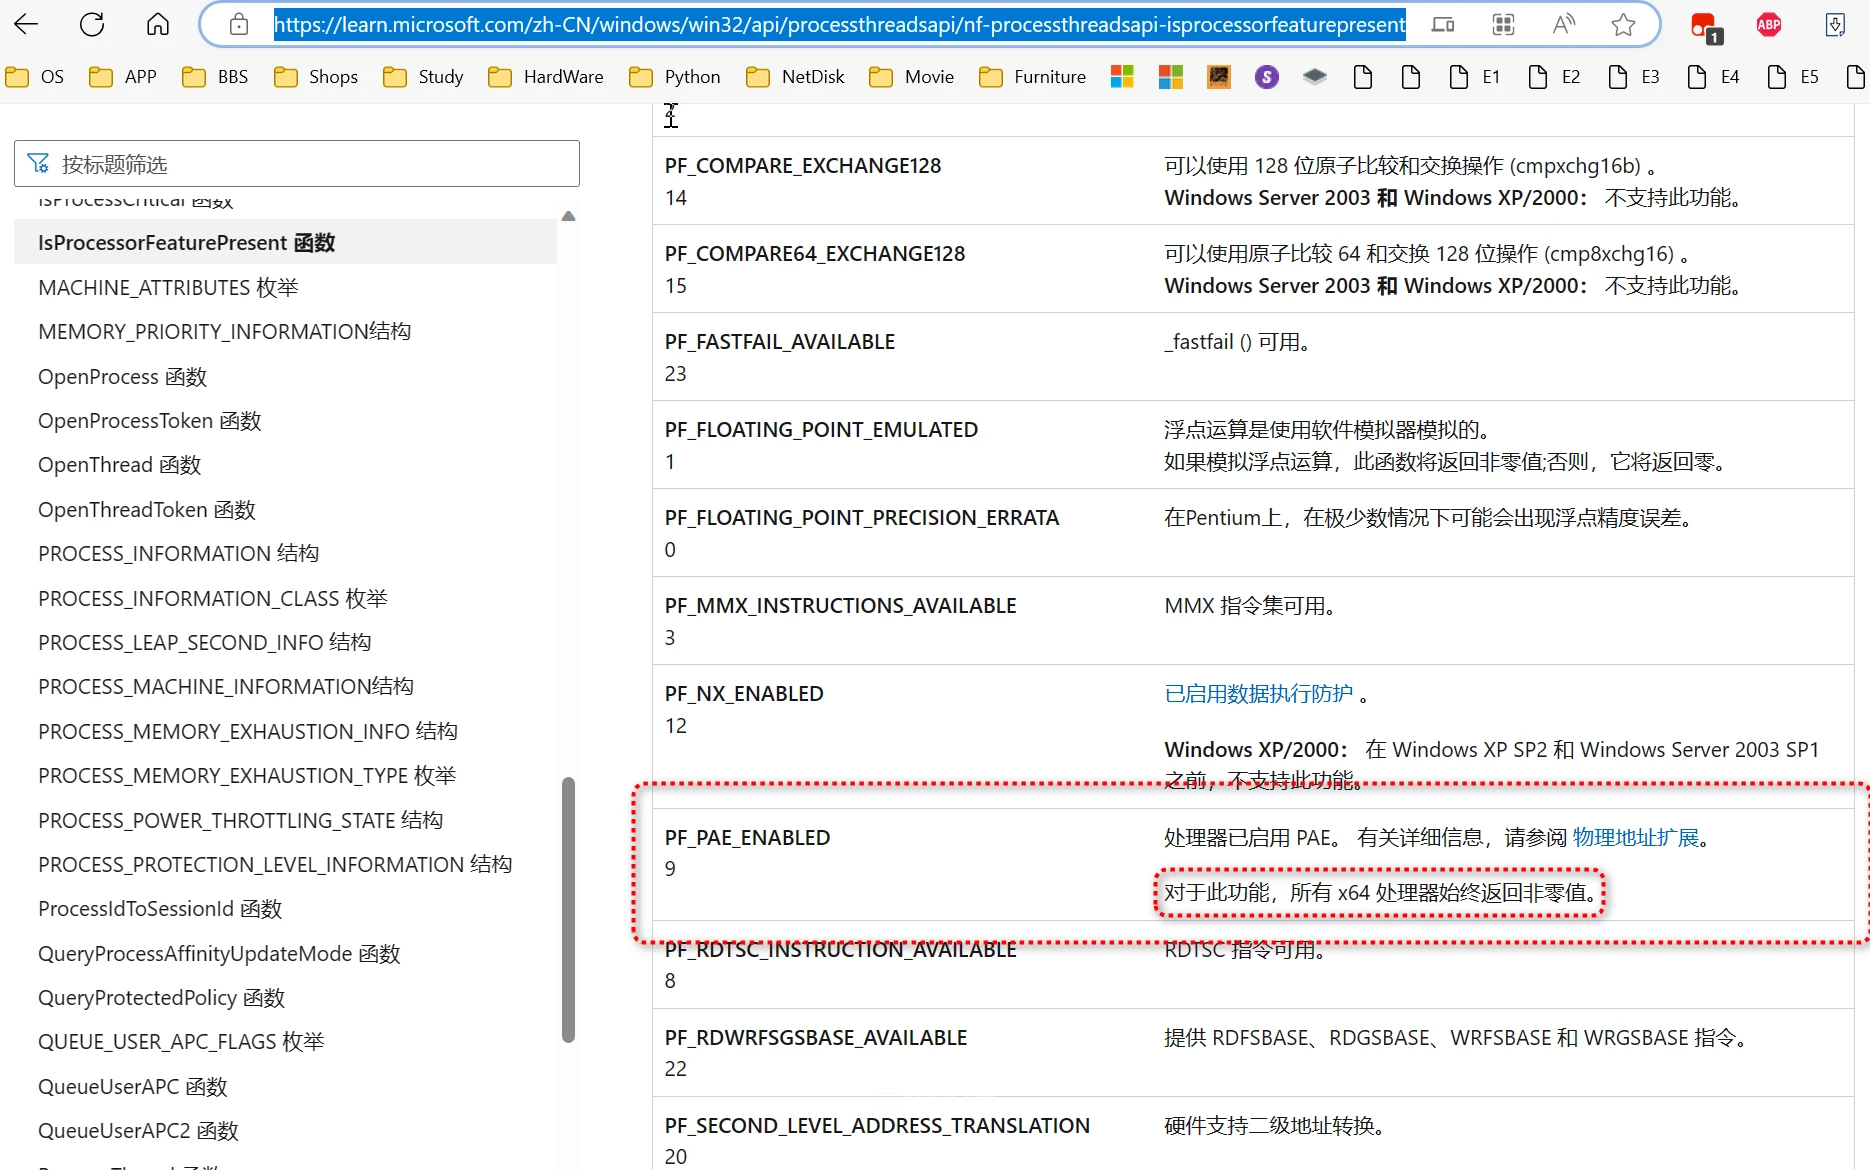
Task: Open PROCESS_MEMORY_EXHAUSTION_INFO 结构 in the sidebar
Action: pyautogui.click(x=248, y=731)
